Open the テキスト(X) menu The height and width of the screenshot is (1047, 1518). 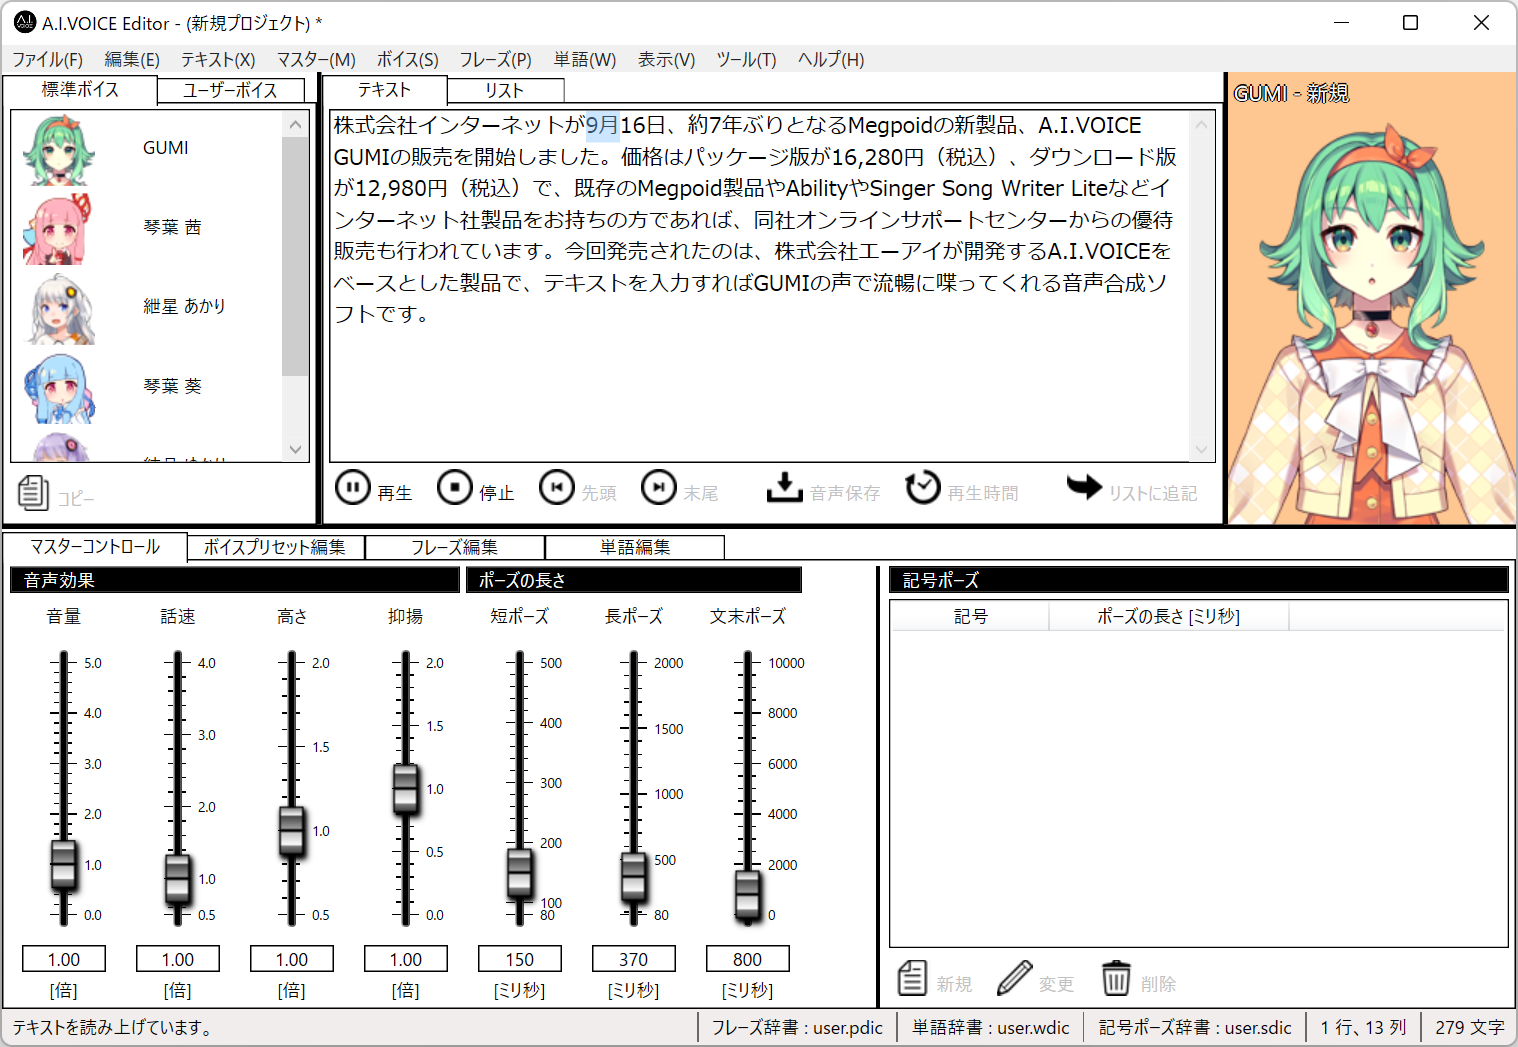pos(218,59)
